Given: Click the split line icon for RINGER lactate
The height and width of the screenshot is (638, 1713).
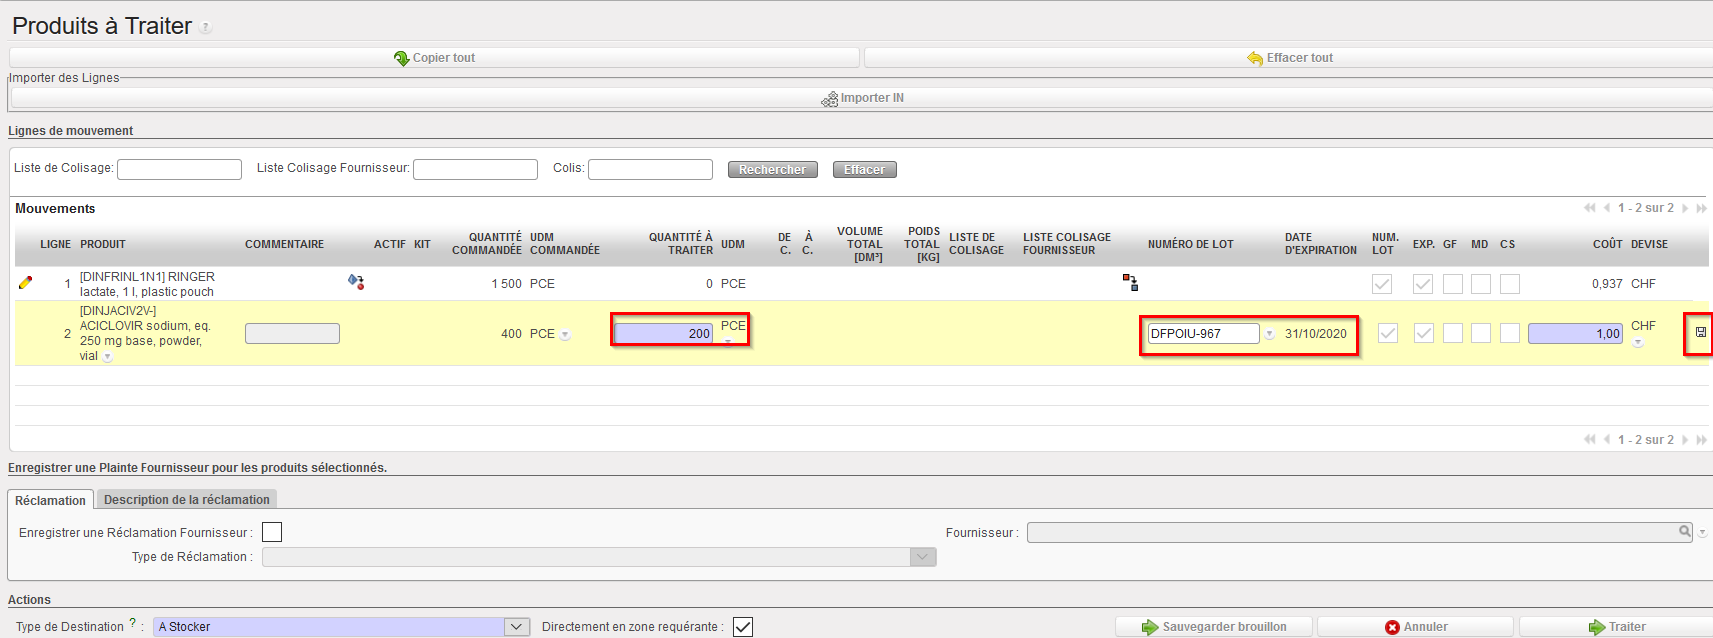Looking at the screenshot, I should coord(1130,283).
